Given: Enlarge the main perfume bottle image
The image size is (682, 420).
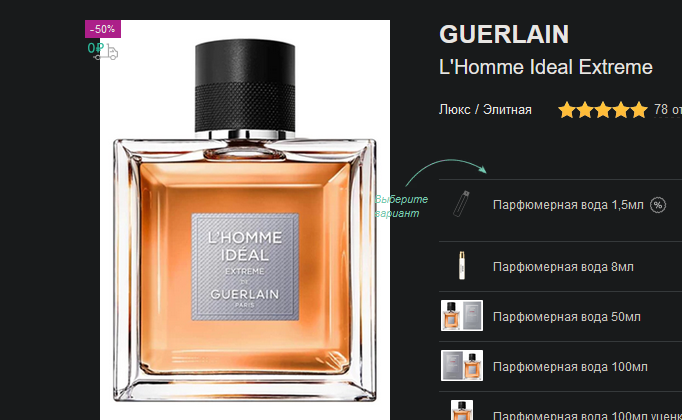Looking at the screenshot, I should (x=245, y=220).
